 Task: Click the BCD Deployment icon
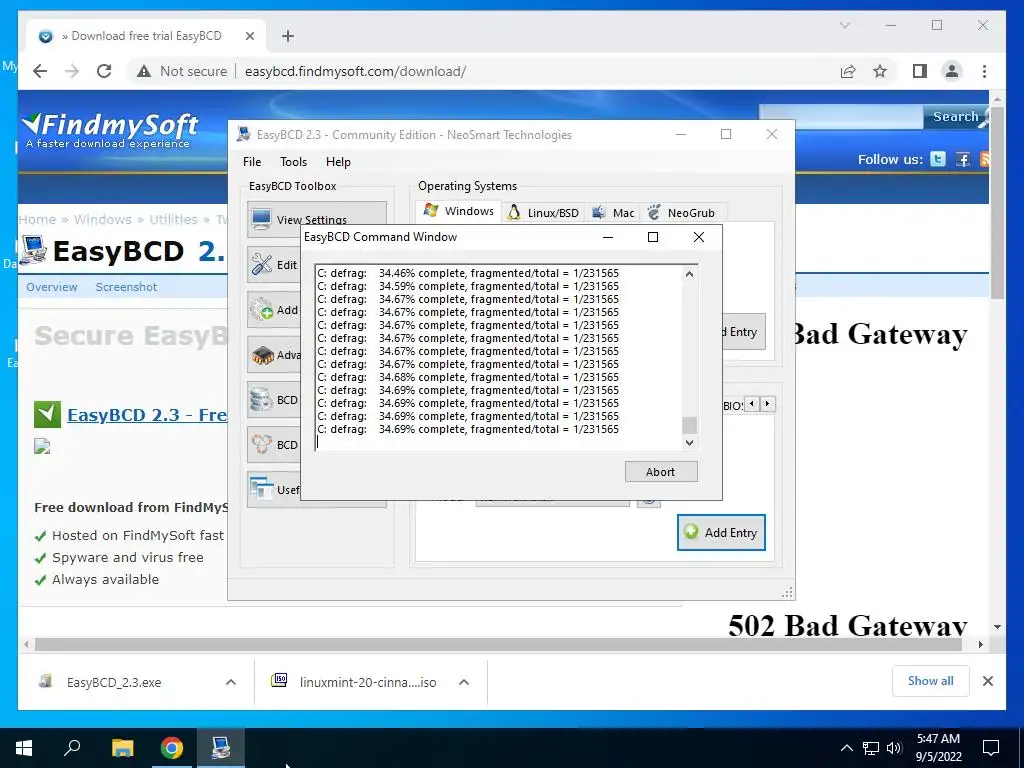[x=262, y=444]
